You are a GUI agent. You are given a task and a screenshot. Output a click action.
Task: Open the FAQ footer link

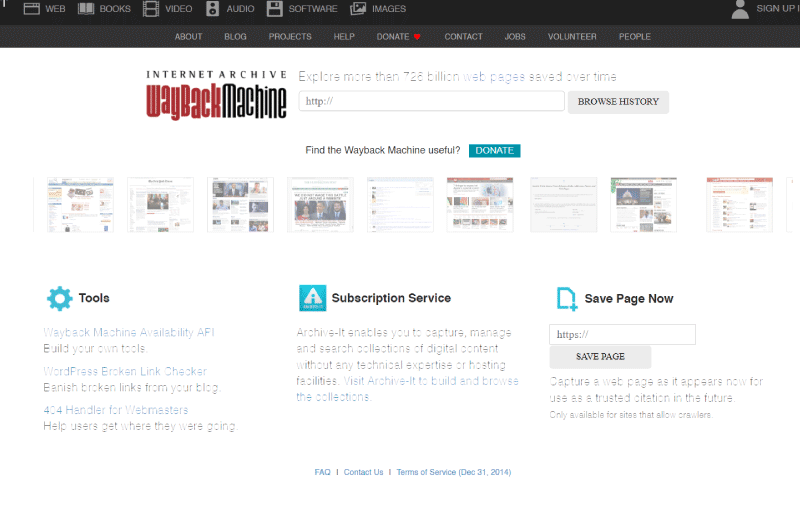click(322, 472)
